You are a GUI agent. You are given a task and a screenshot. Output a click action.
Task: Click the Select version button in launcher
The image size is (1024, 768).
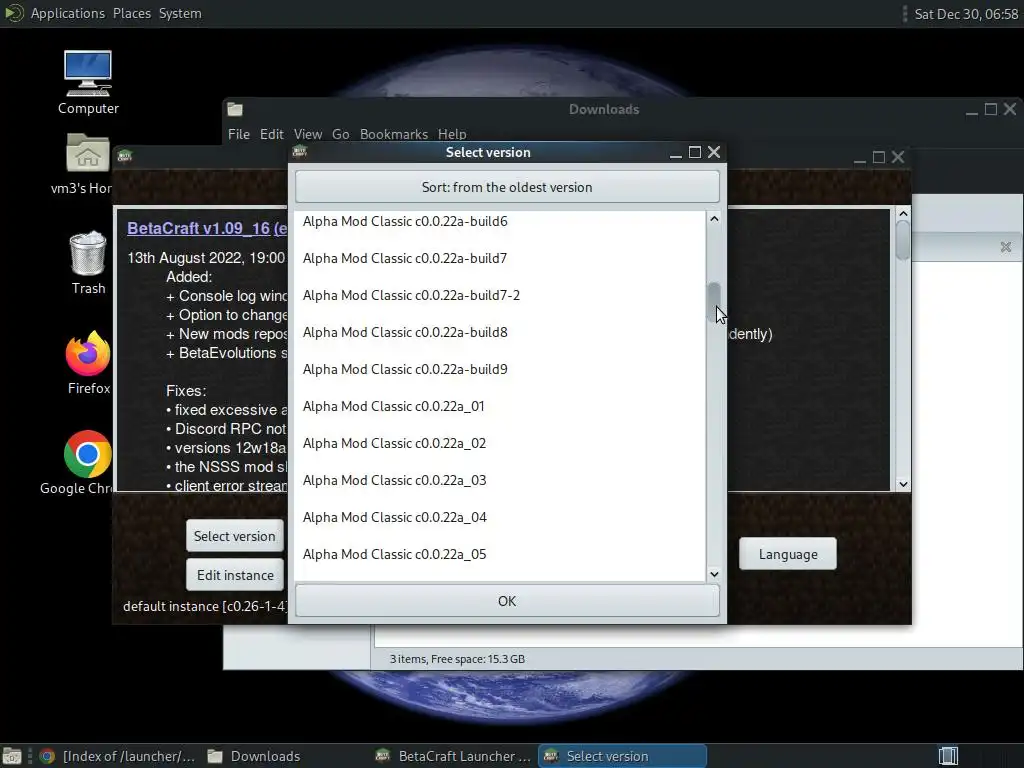click(x=234, y=536)
